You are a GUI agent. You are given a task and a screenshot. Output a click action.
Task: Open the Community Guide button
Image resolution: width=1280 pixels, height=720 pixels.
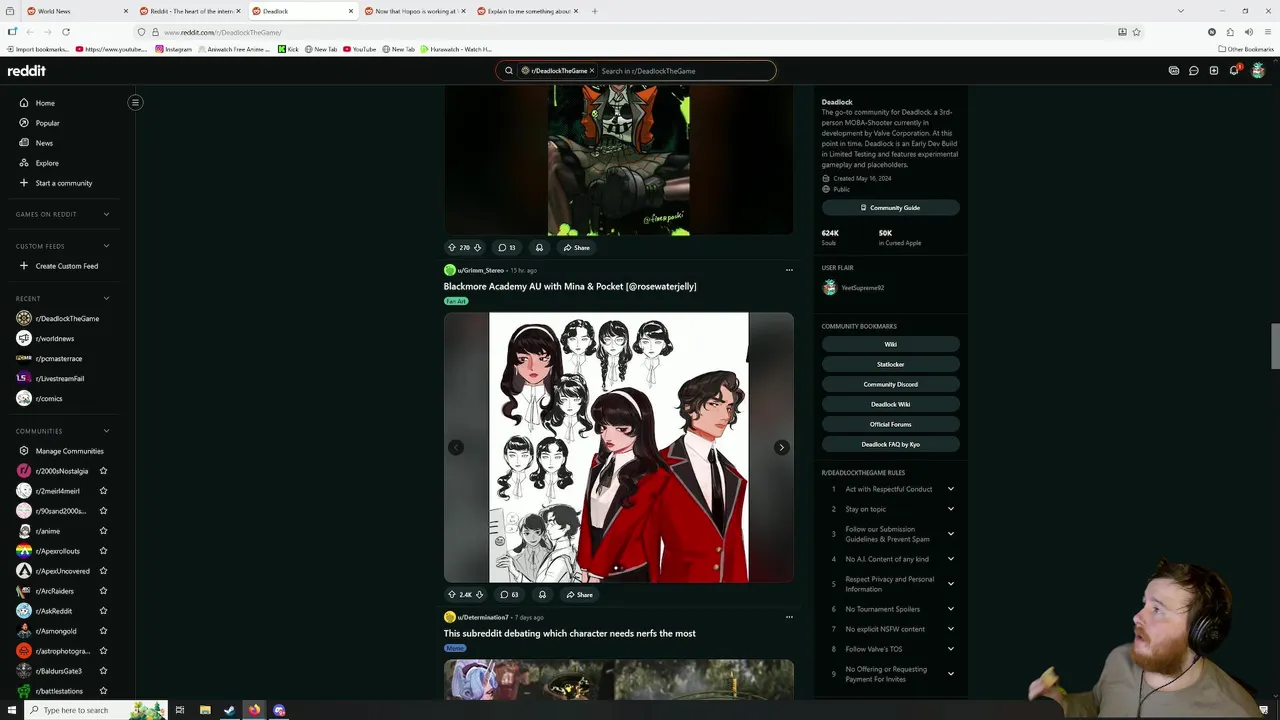click(890, 208)
